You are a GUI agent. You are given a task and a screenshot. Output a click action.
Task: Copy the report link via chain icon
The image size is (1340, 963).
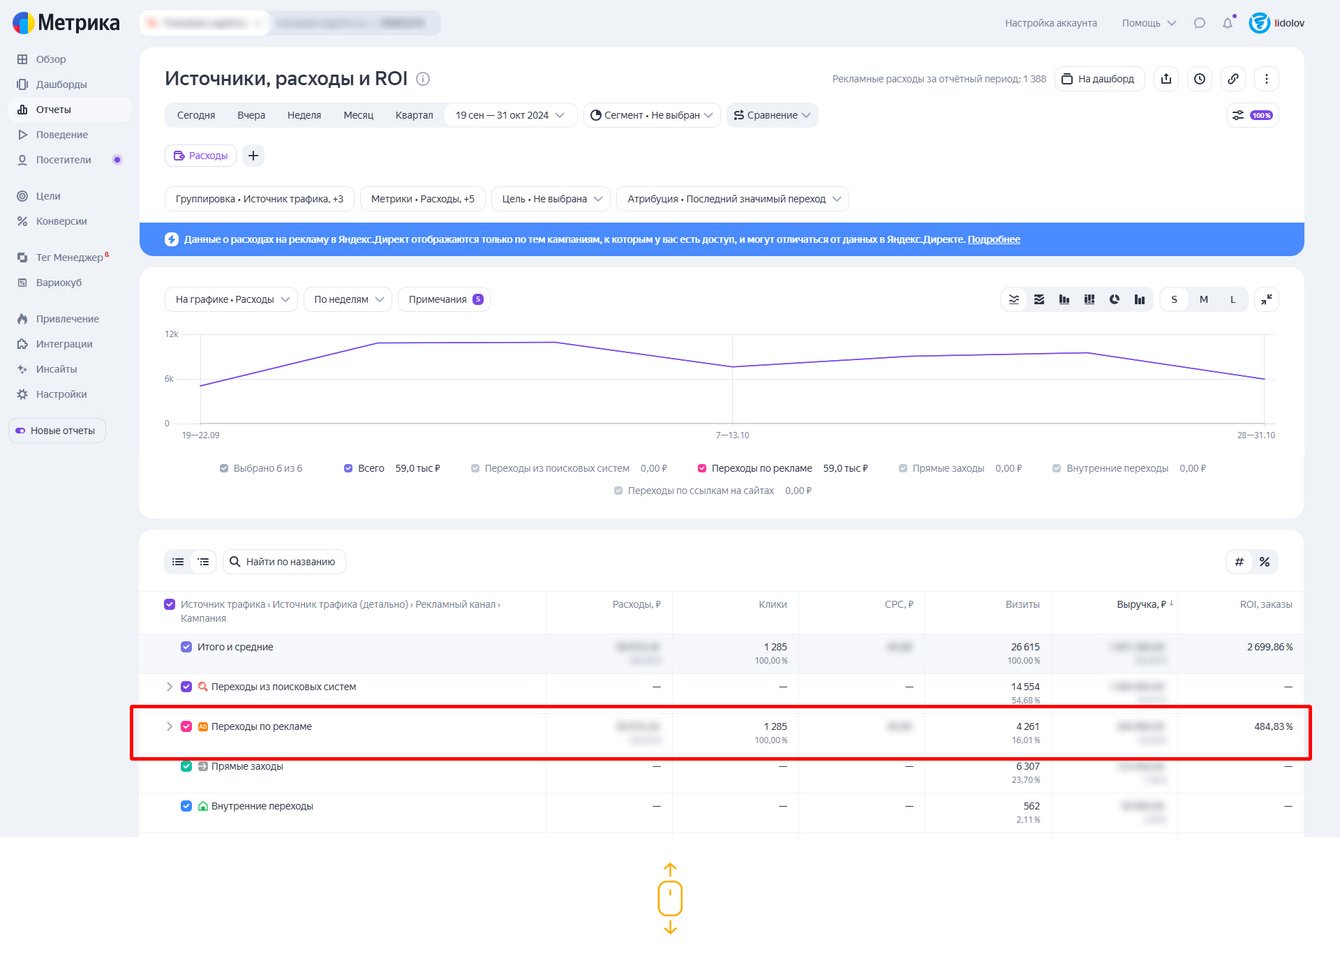tap(1233, 79)
